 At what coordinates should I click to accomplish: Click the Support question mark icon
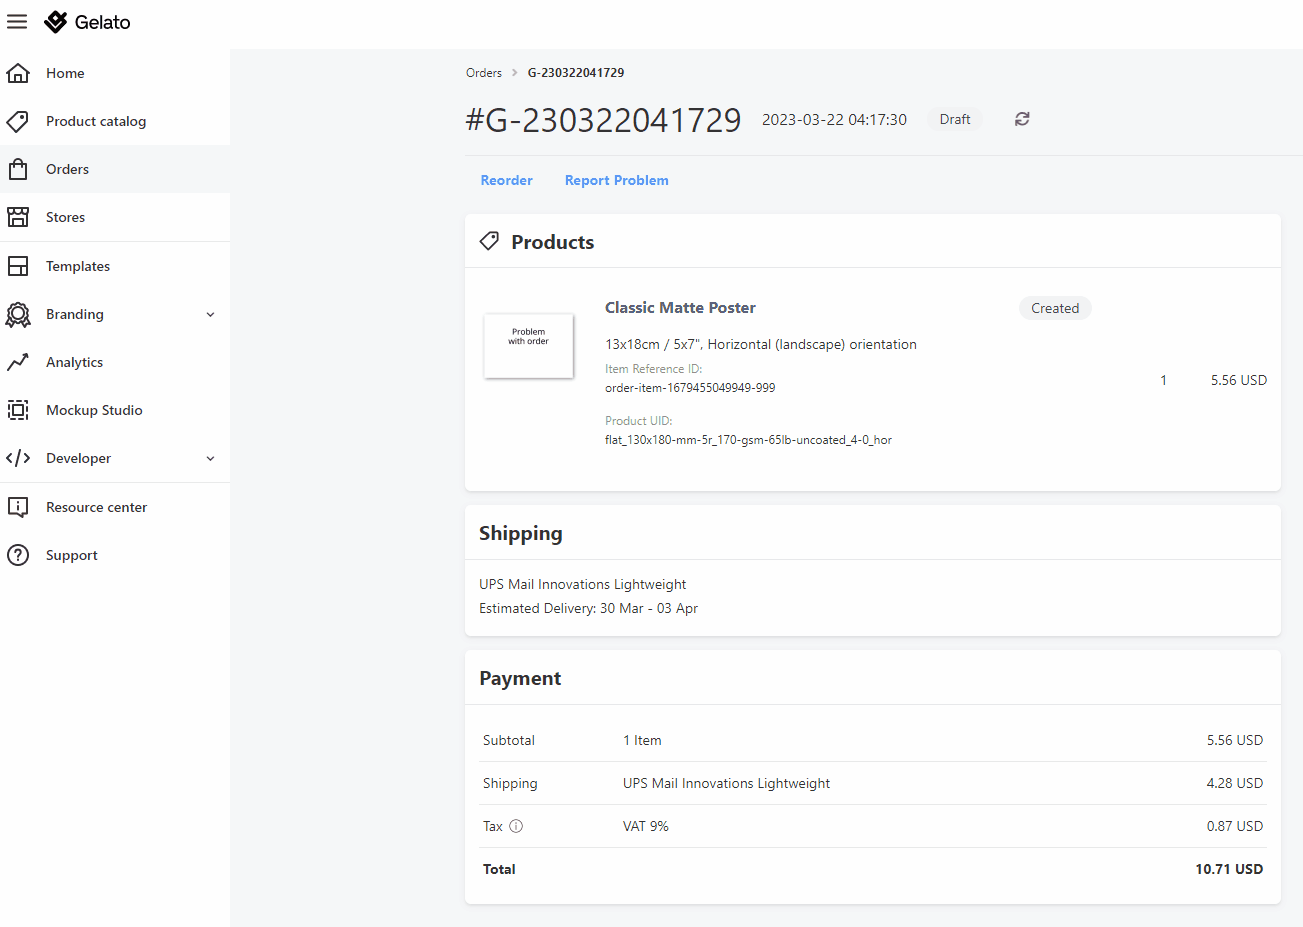point(18,555)
